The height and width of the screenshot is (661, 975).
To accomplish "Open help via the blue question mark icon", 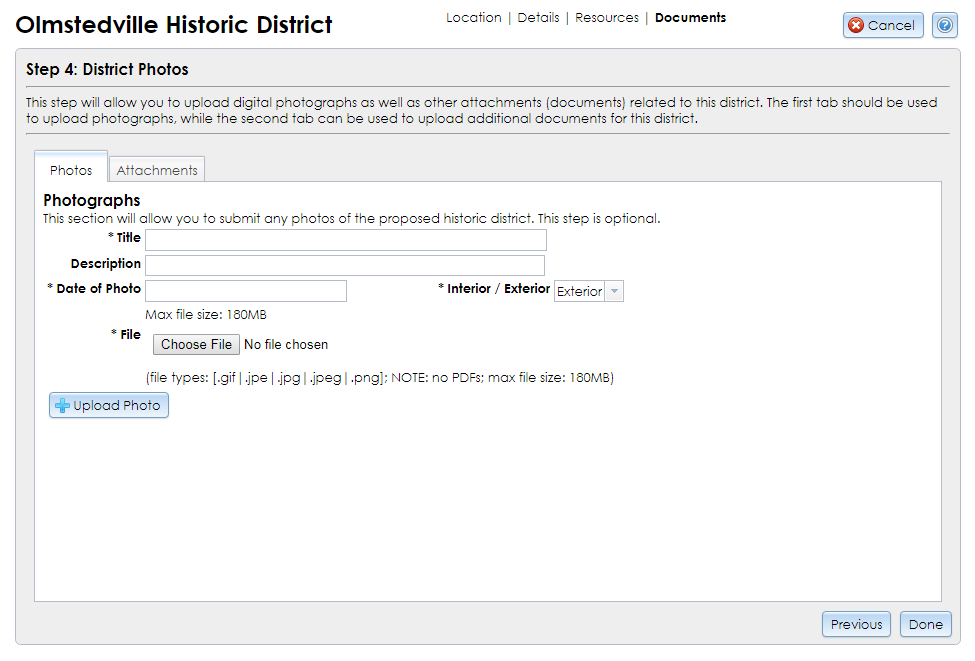I will pyautogui.click(x=944, y=25).
